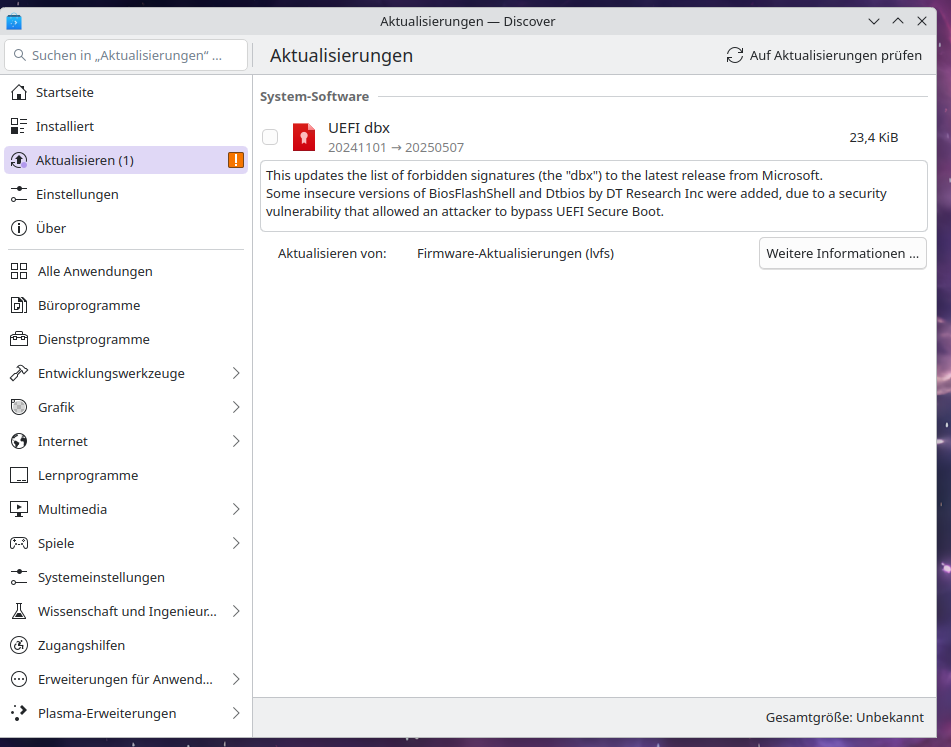Enable the UEFI dbx update checkbox

click(270, 137)
